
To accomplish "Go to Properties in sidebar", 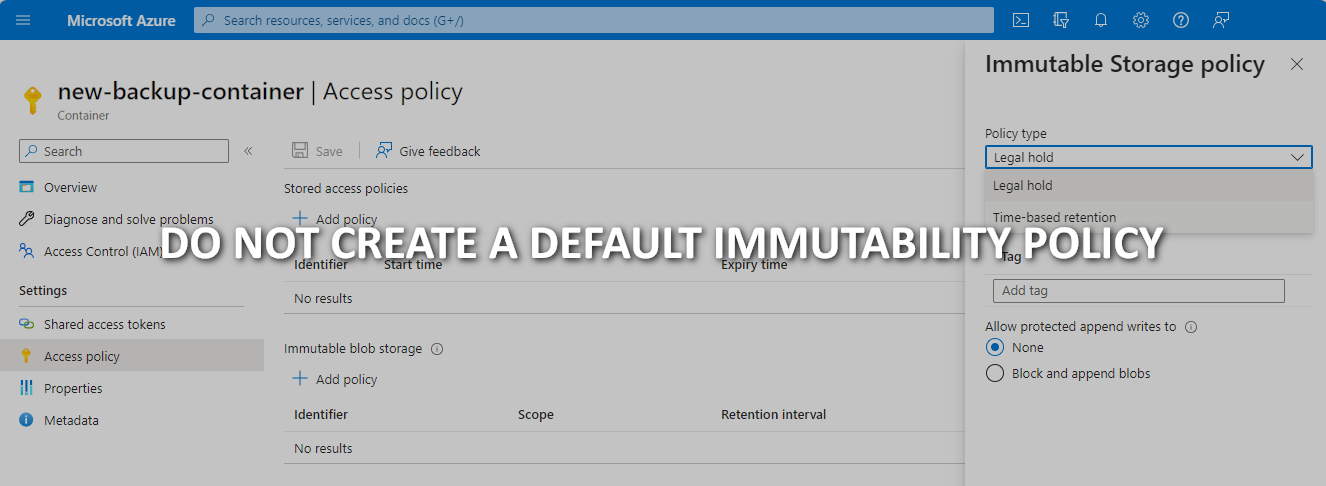I will click(x=73, y=388).
